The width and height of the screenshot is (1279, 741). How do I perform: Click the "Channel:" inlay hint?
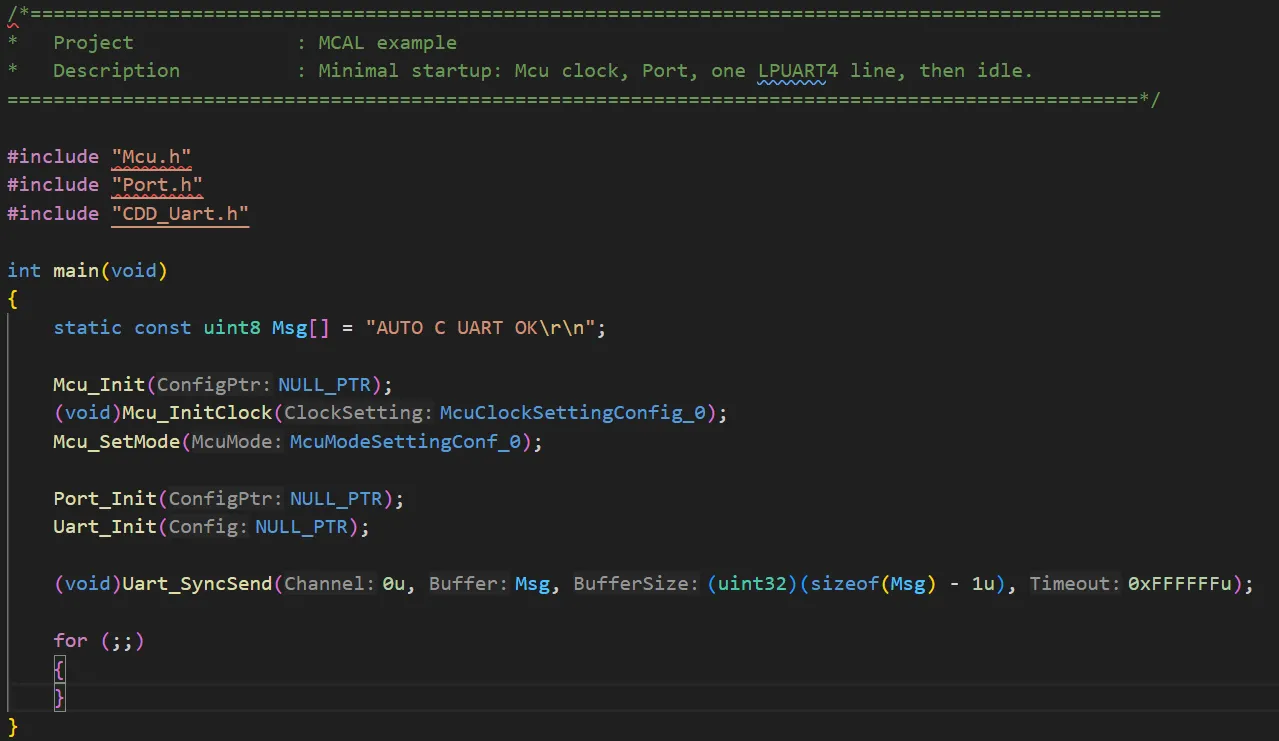[x=330, y=584]
